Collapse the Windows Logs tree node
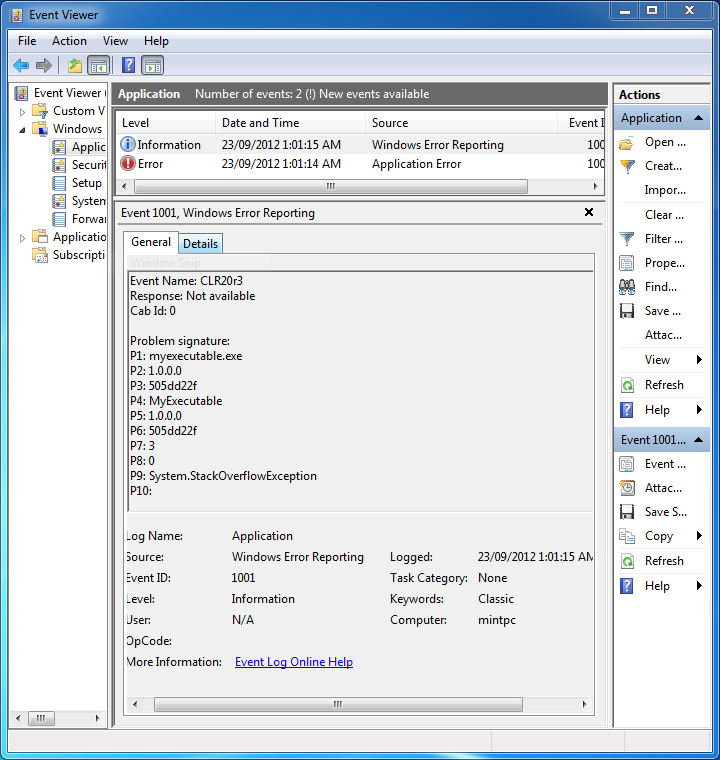The width and height of the screenshot is (720, 760). click(x=23, y=129)
